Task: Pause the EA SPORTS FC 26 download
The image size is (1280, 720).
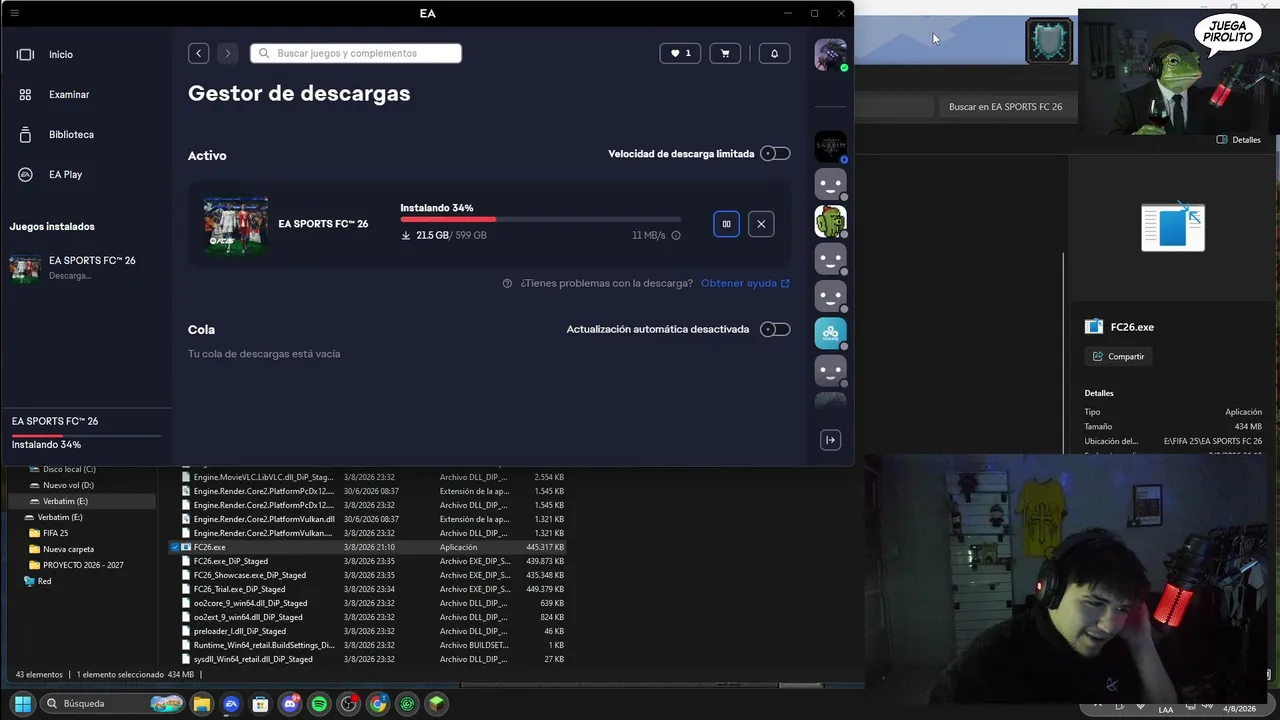Action: (726, 224)
